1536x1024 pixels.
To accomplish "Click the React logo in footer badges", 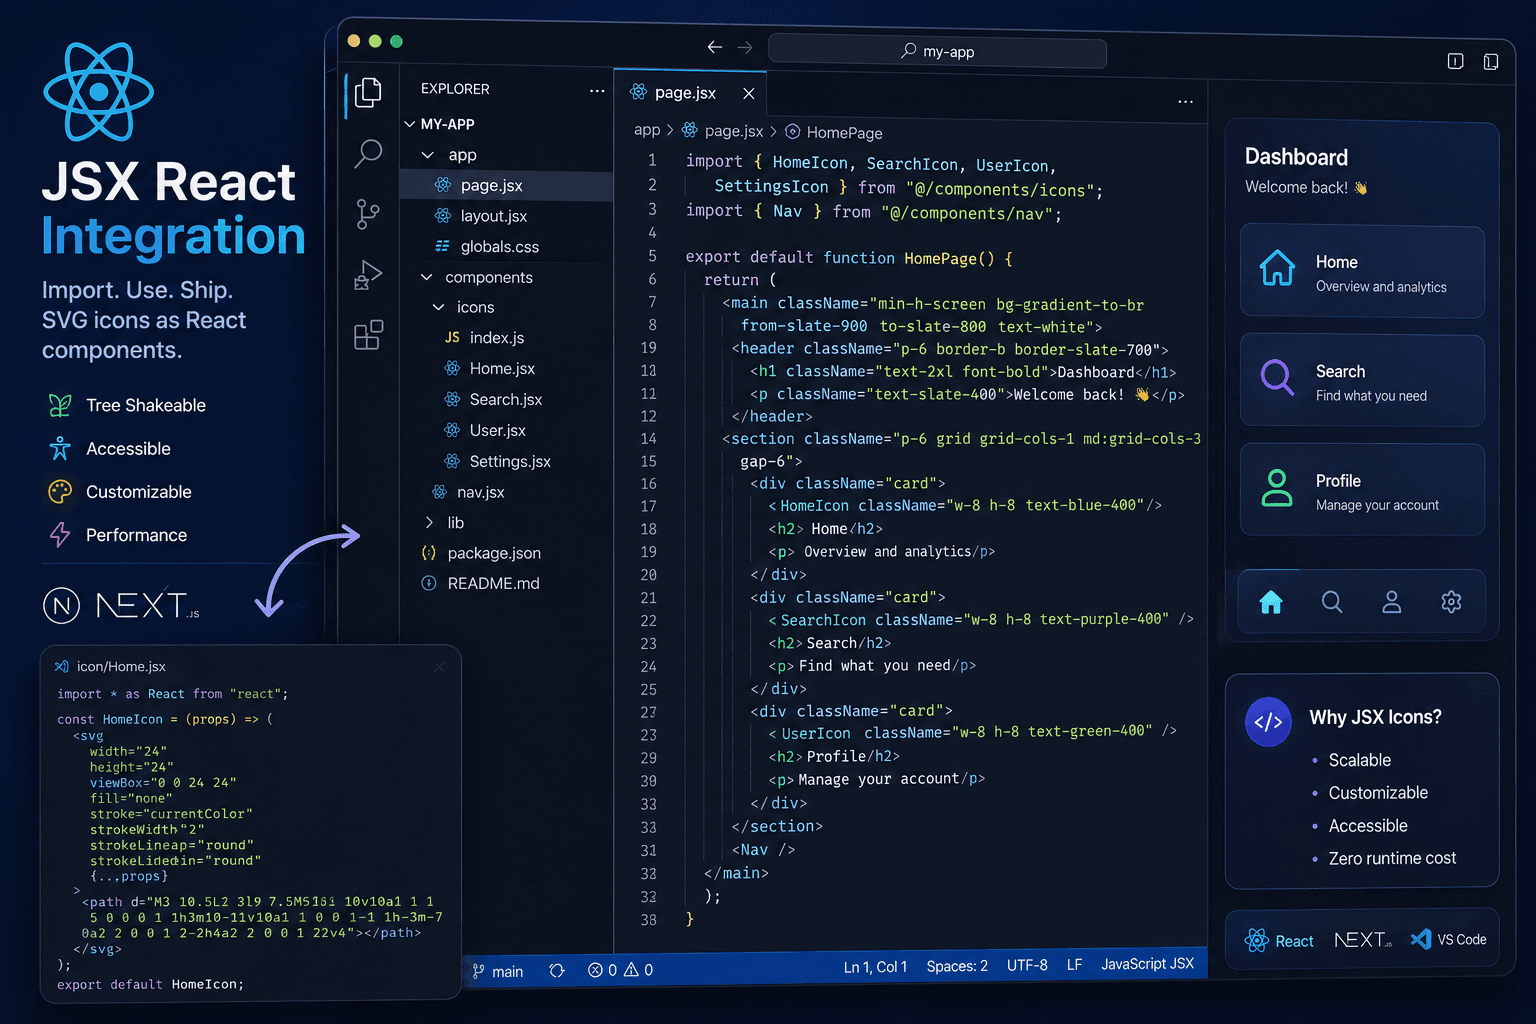I will [1257, 940].
